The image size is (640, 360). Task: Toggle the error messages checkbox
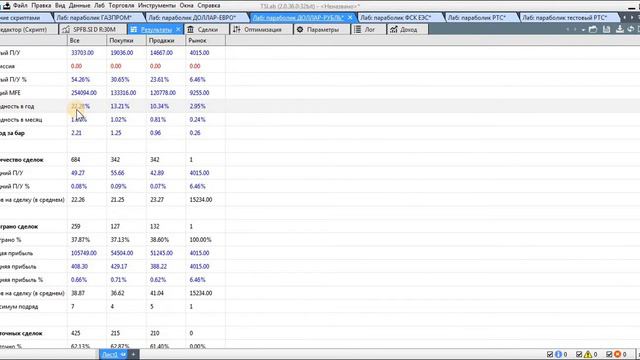click(609, 354)
